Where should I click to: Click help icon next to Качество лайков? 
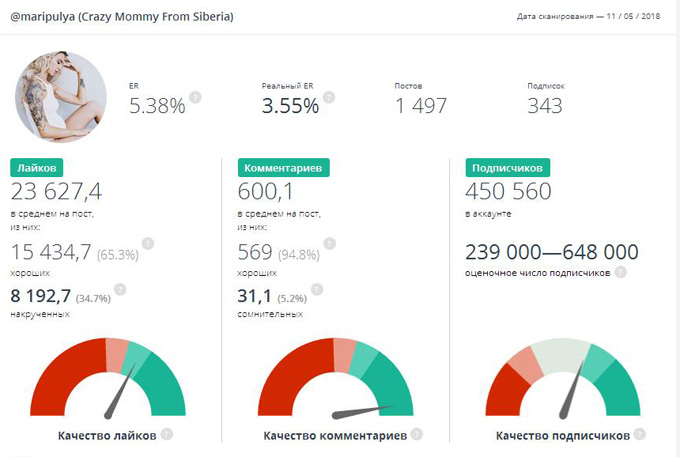[167, 435]
